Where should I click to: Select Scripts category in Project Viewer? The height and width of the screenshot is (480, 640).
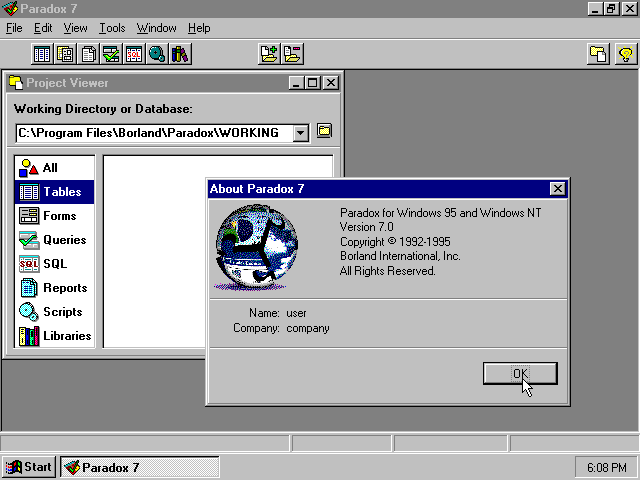(54, 312)
